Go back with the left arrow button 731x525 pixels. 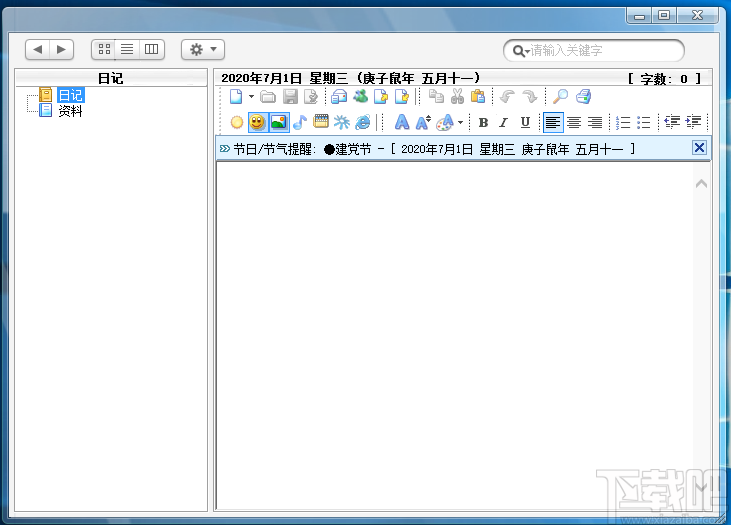[37, 49]
